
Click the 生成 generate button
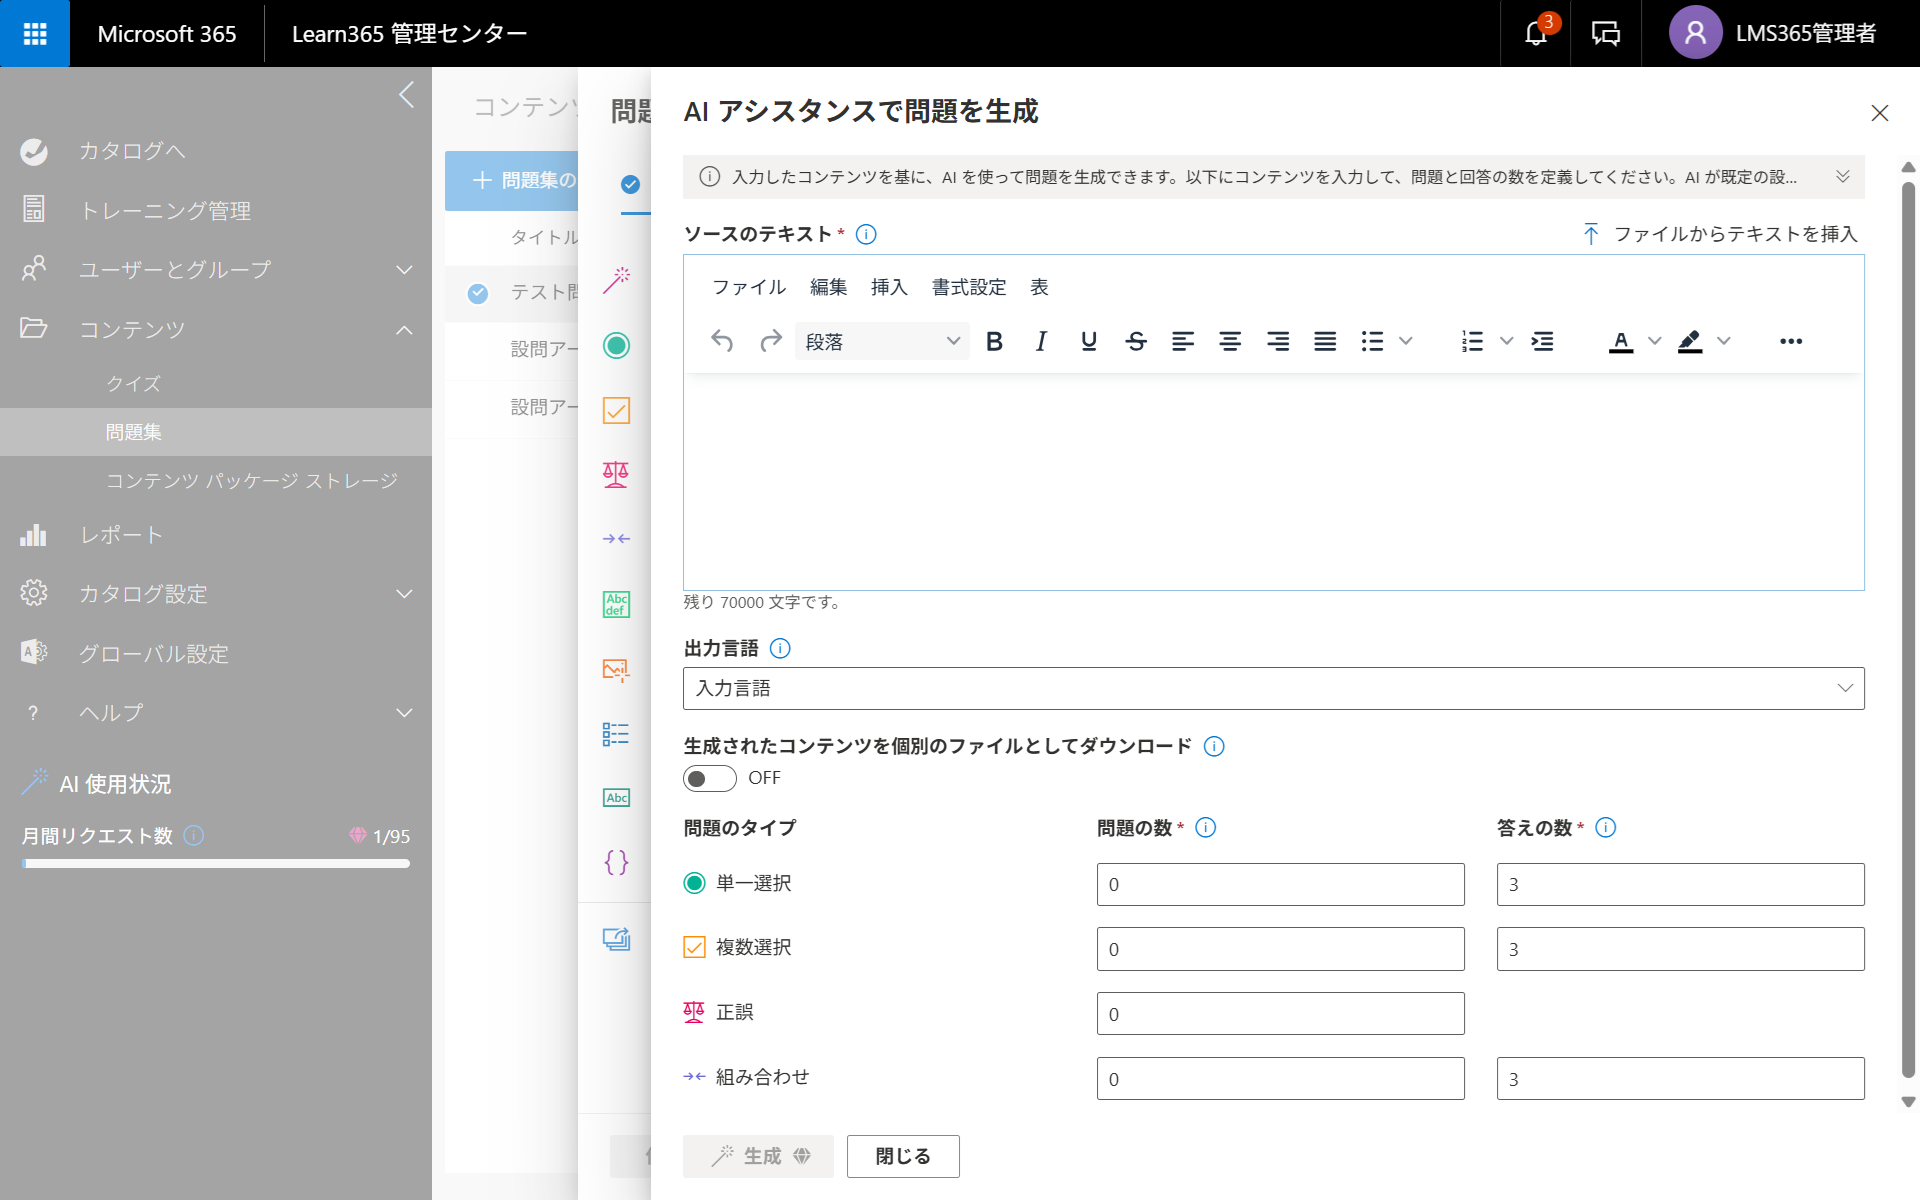point(758,1156)
